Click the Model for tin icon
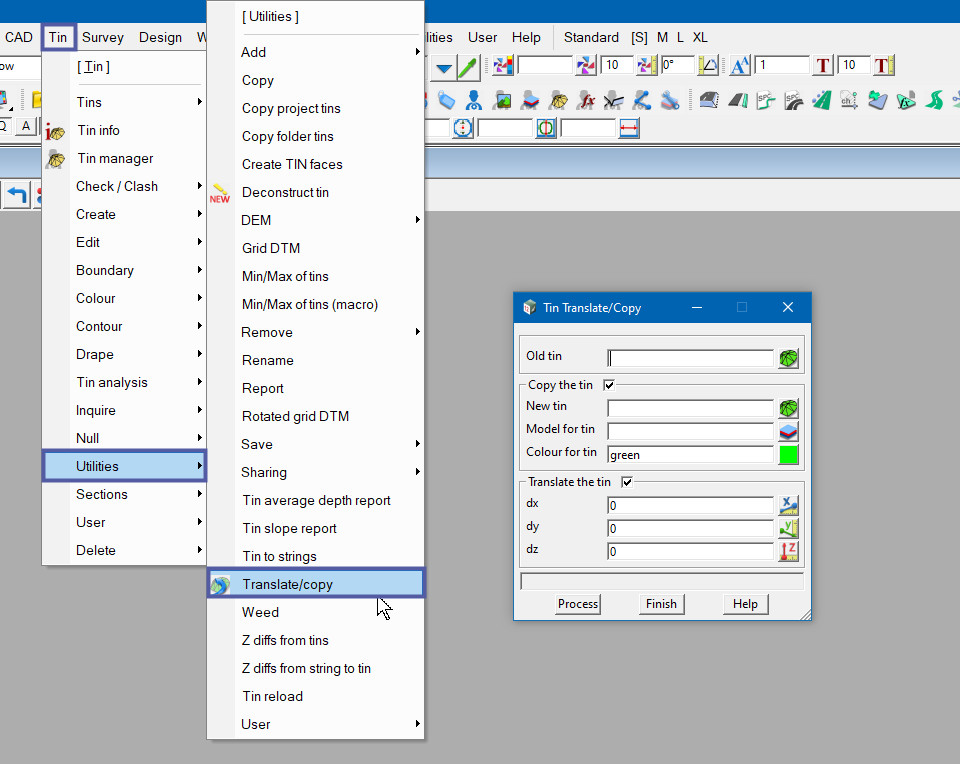Image resolution: width=960 pixels, height=764 pixels. (x=789, y=431)
